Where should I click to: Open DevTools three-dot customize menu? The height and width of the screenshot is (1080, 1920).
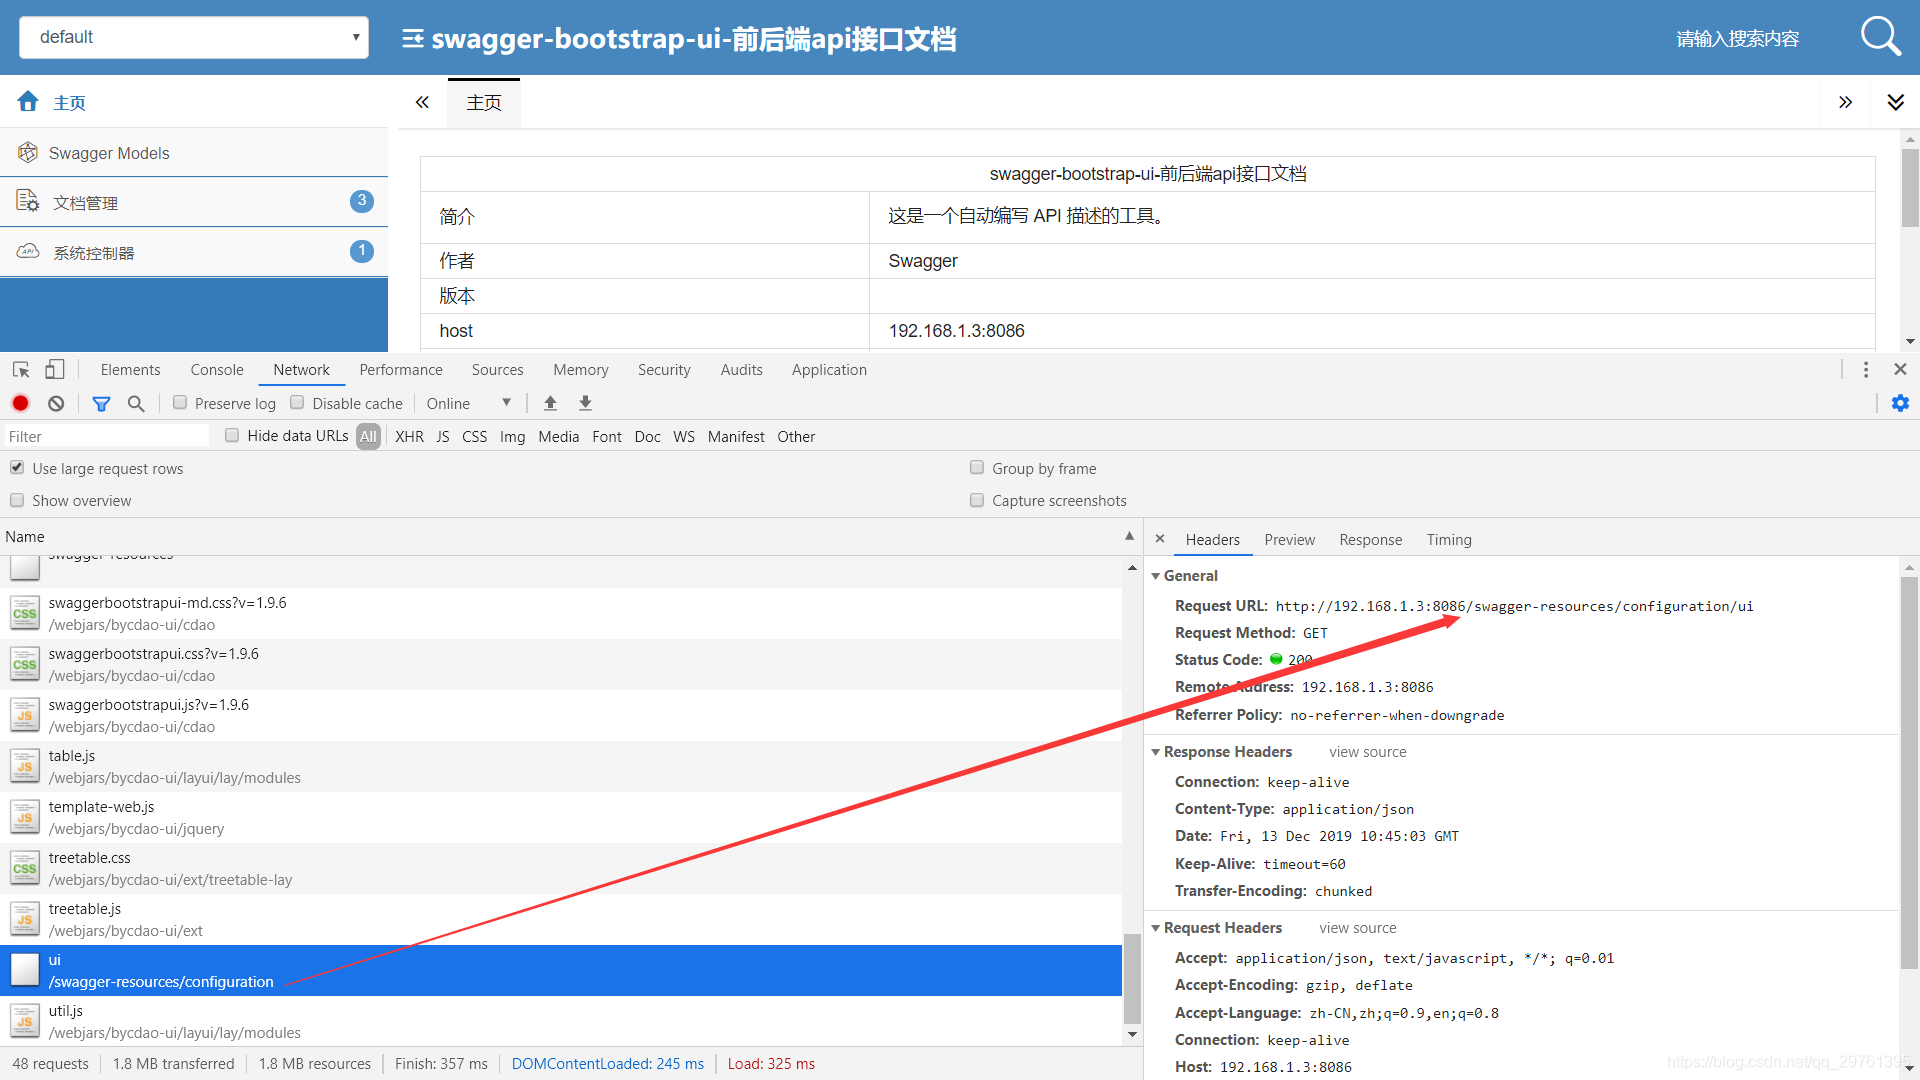1866,370
